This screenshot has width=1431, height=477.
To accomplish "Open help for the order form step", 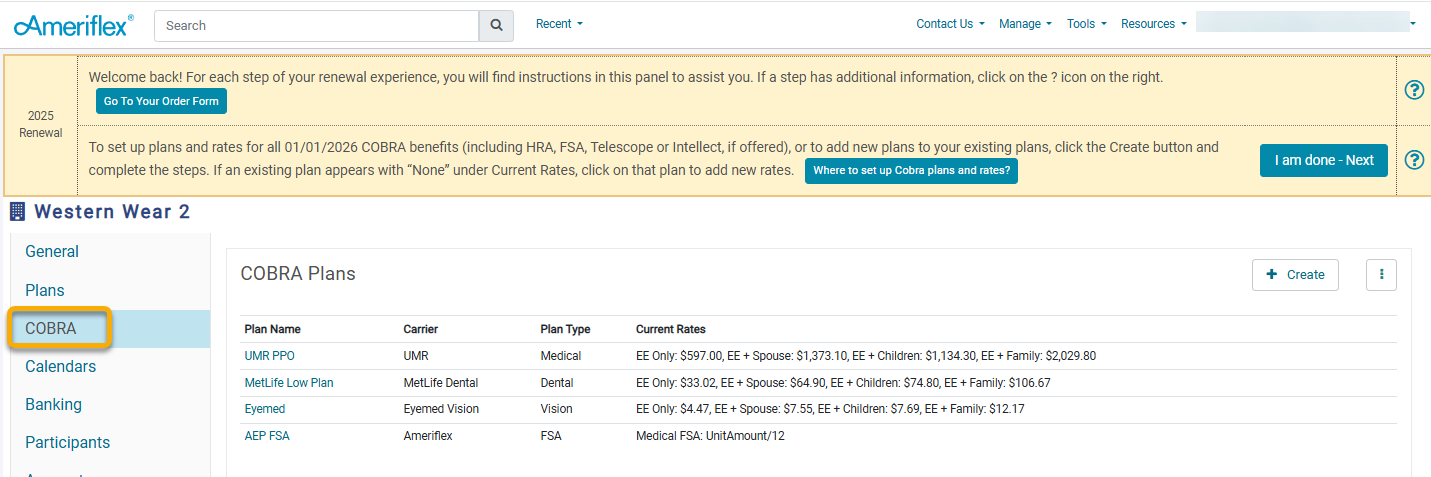I will (x=1414, y=90).
